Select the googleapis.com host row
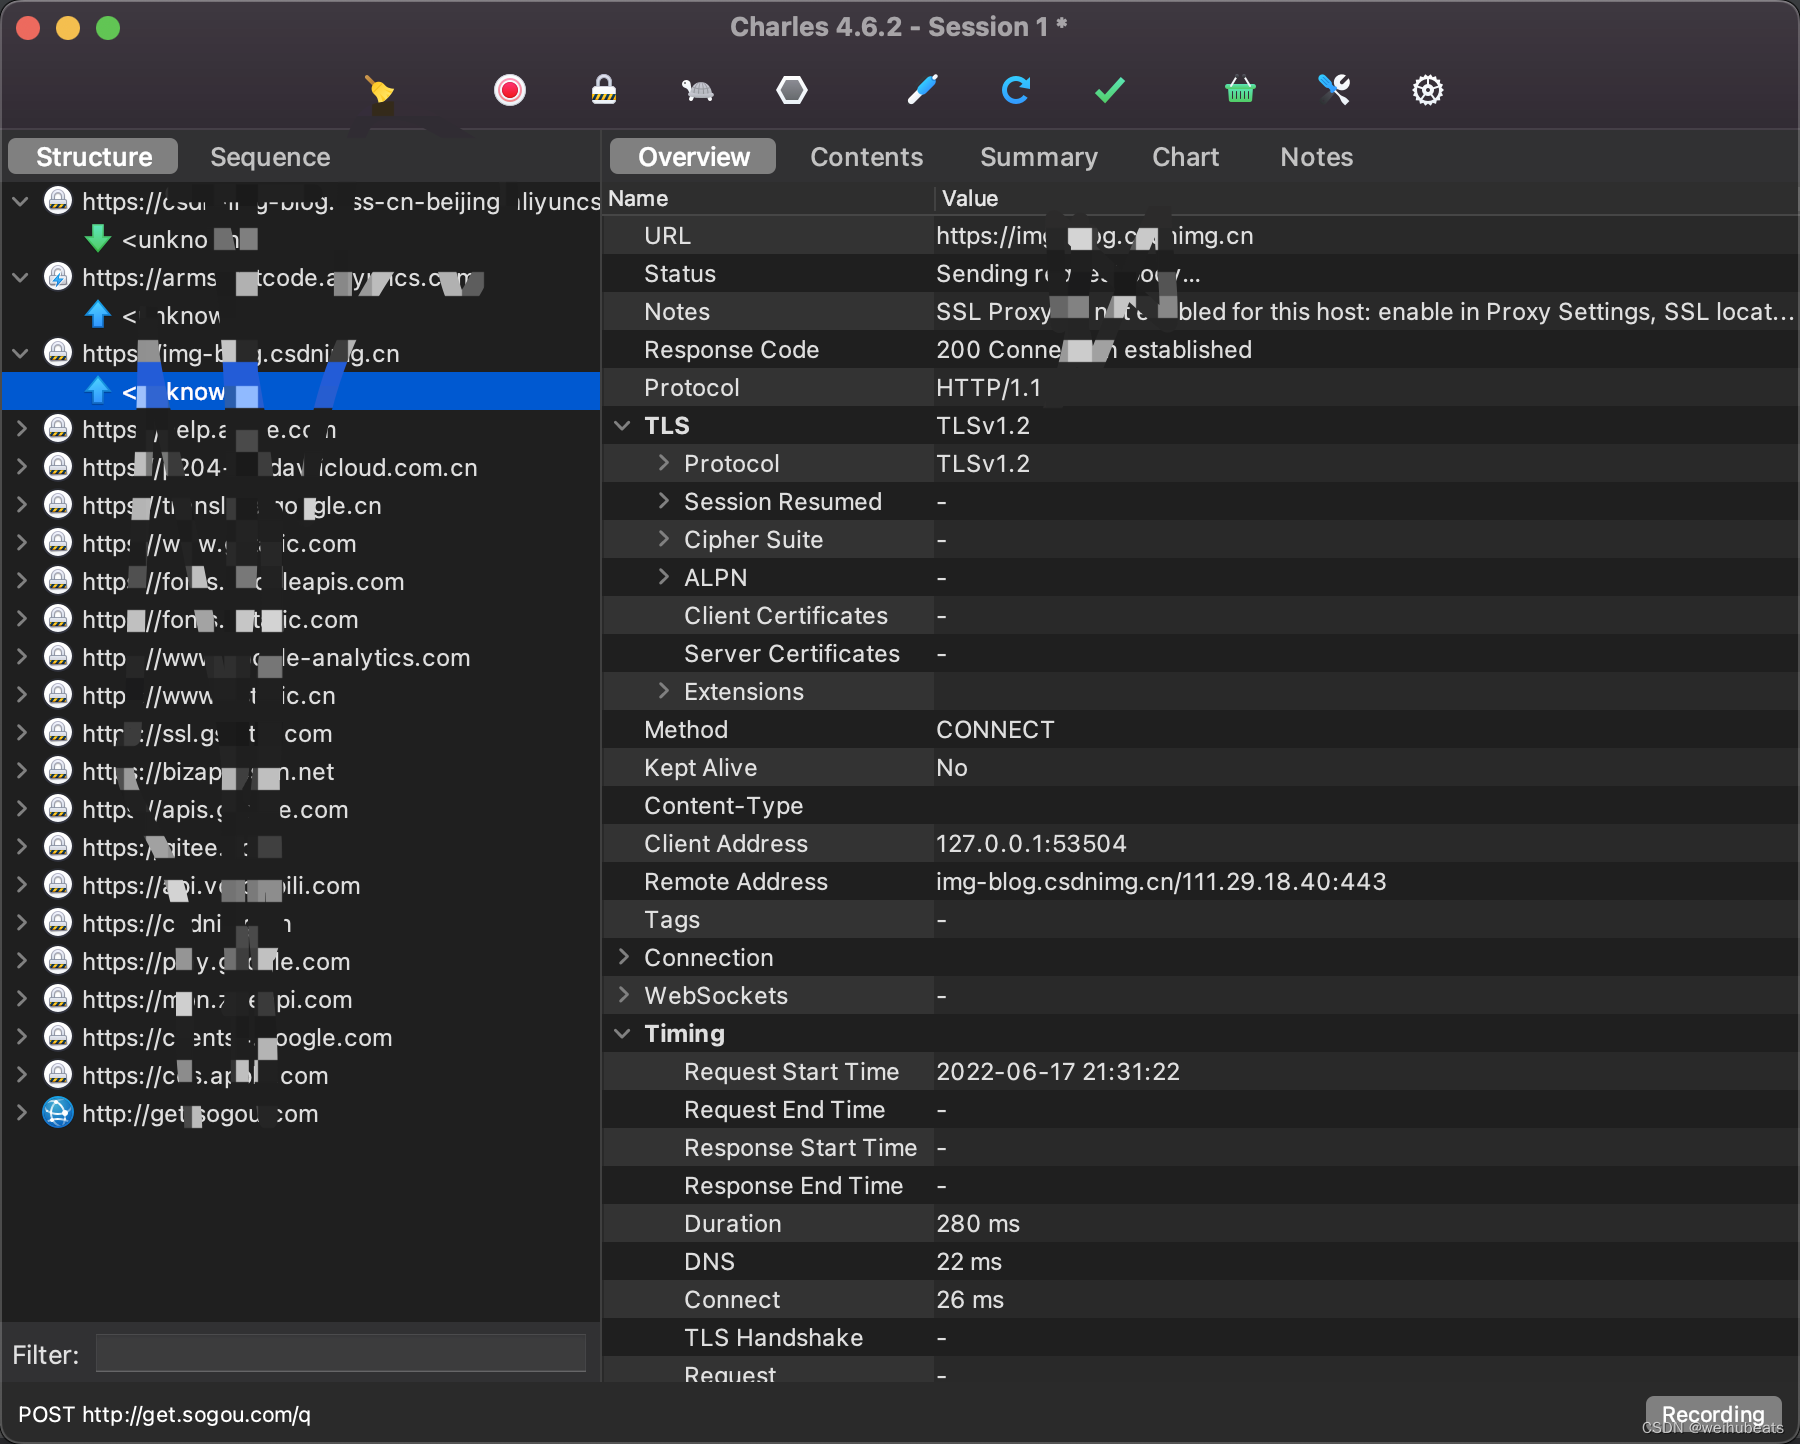This screenshot has height=1444, width=1800. pos(301,582)
